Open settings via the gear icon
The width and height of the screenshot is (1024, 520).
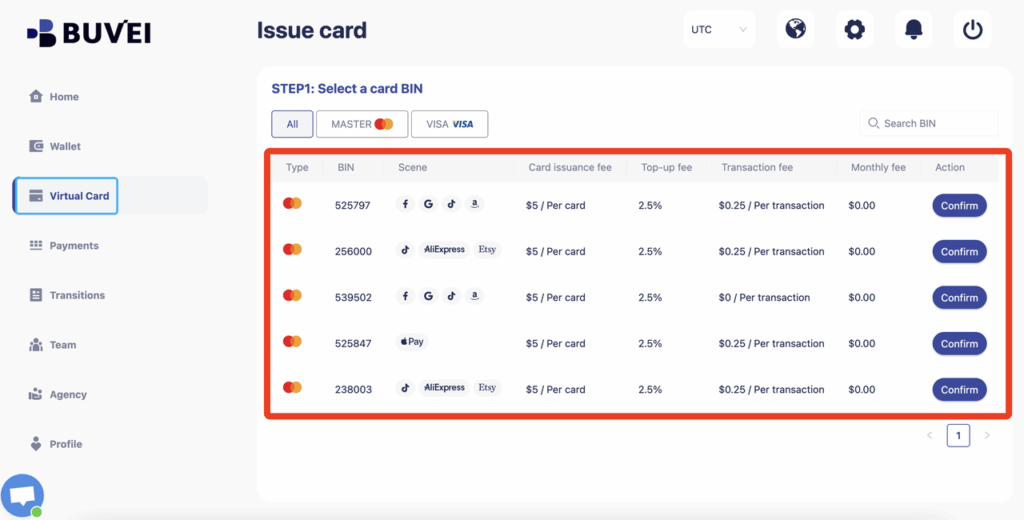pyautogui.click(x=854, y=29)
